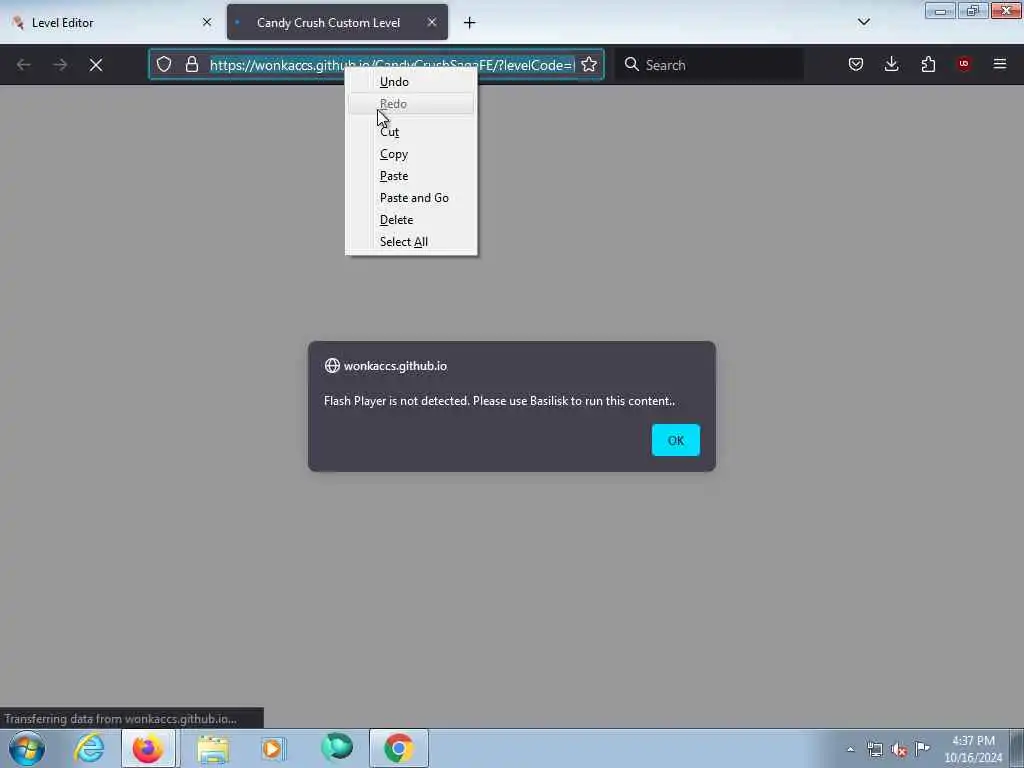This screenshot has width=1024, height=768.
Task: Select Paste and Go menu entry
Action: 411,198
